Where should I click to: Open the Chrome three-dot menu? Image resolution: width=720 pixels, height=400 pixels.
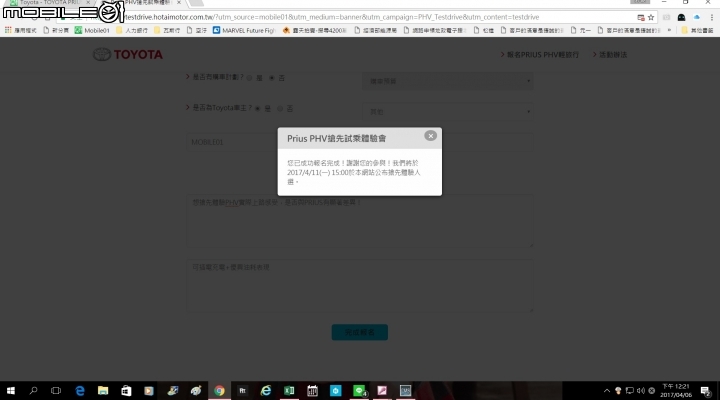pyautogui.click(x=712, y=17)
